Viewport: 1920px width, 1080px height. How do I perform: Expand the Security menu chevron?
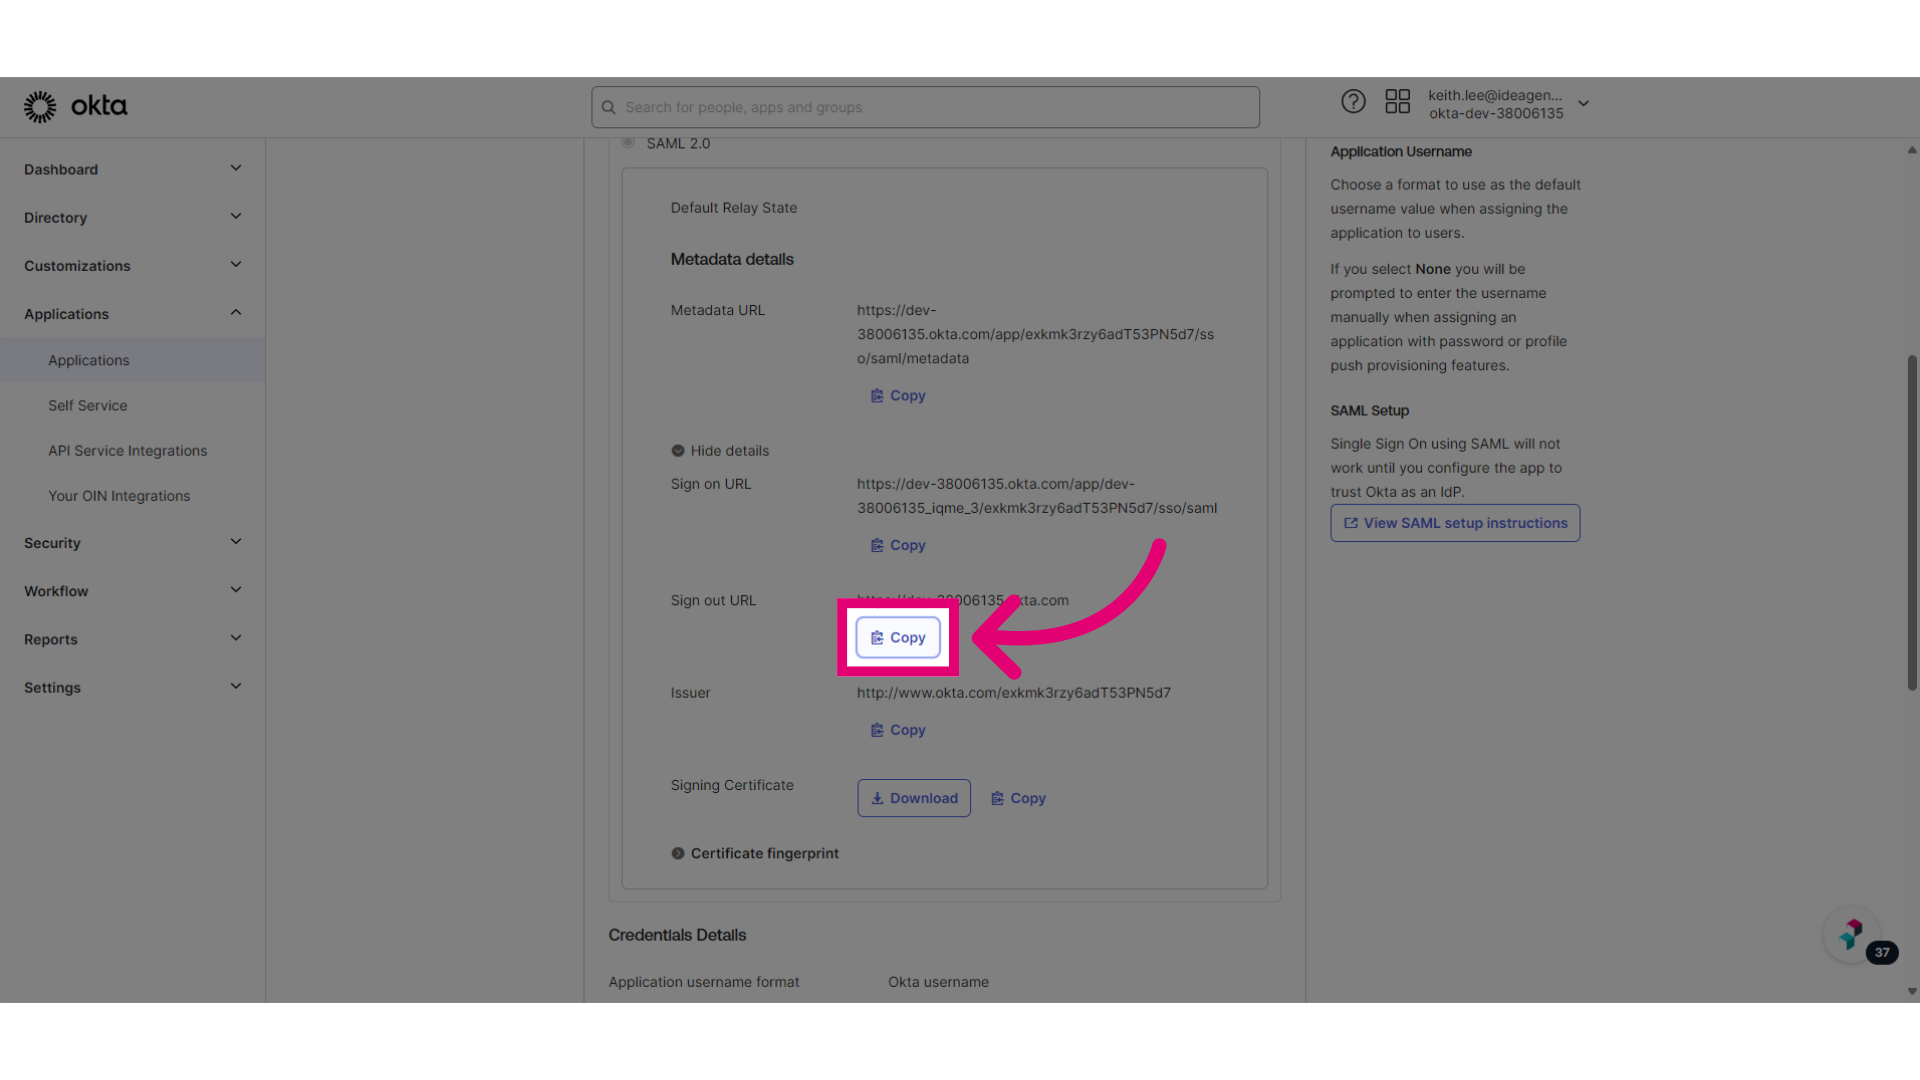click(236, 542)
